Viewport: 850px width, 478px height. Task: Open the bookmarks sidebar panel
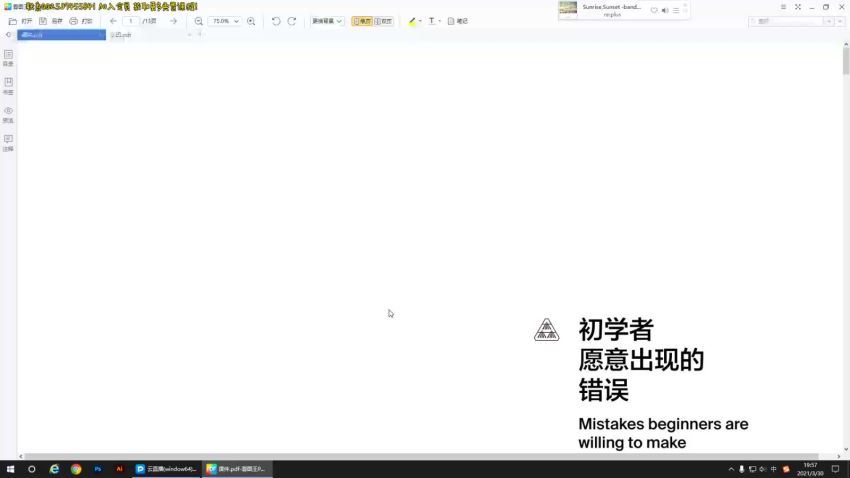click(x=8, y=86)
